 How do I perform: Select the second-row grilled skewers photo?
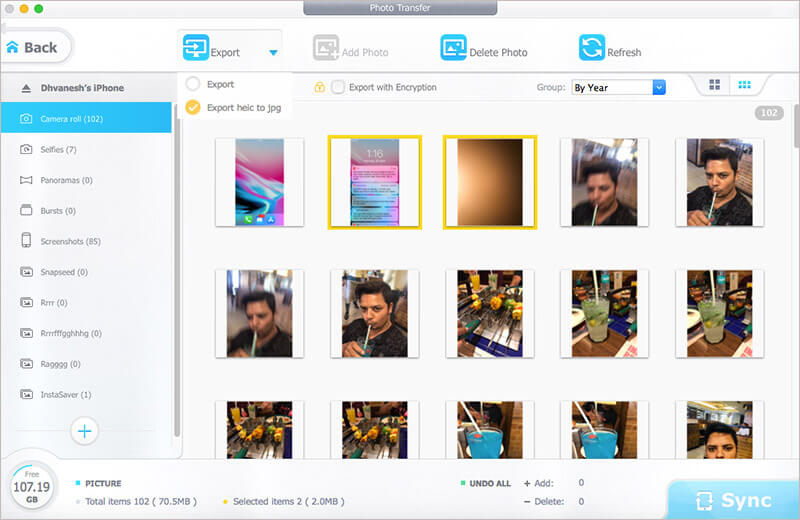pos(490,313)
